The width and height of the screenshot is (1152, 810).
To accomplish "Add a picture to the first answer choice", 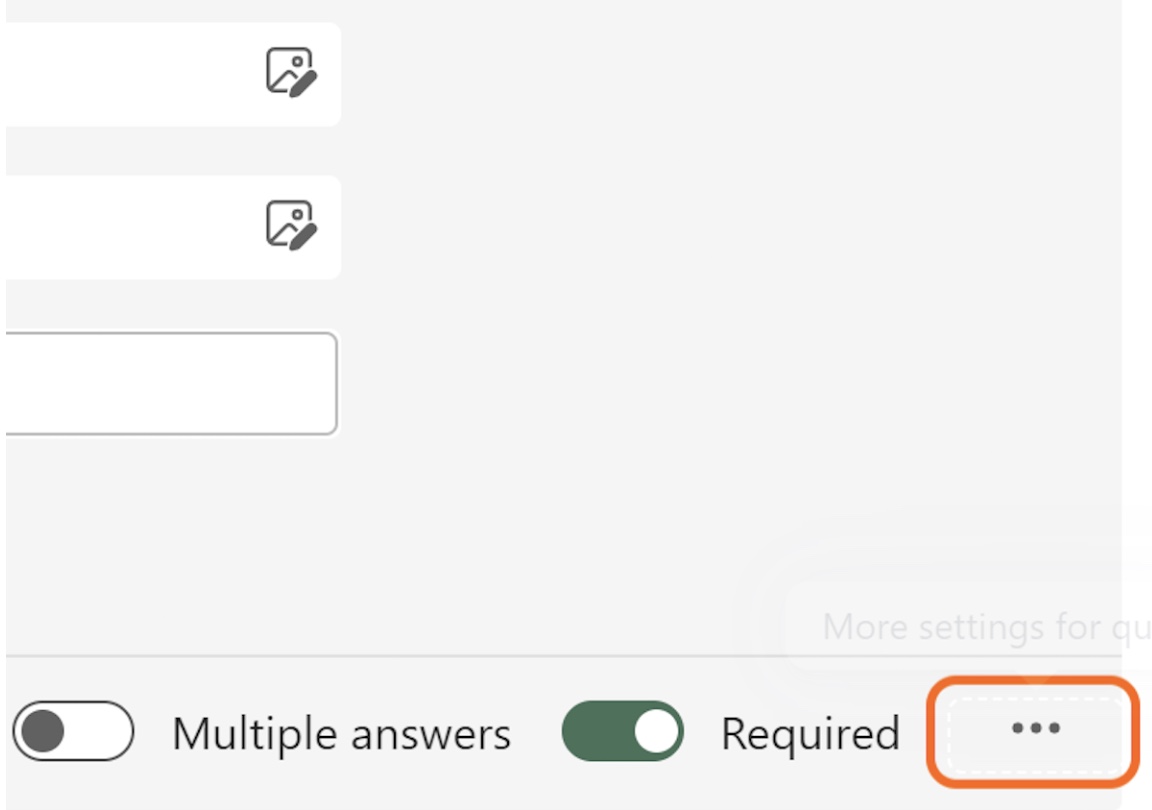I will tap(291, 73).
